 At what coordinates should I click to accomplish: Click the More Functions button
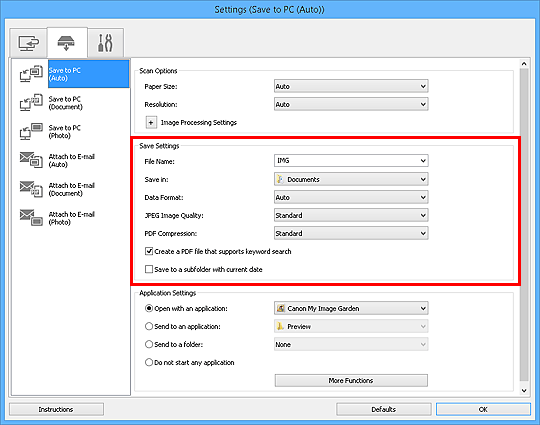(351, 380)
